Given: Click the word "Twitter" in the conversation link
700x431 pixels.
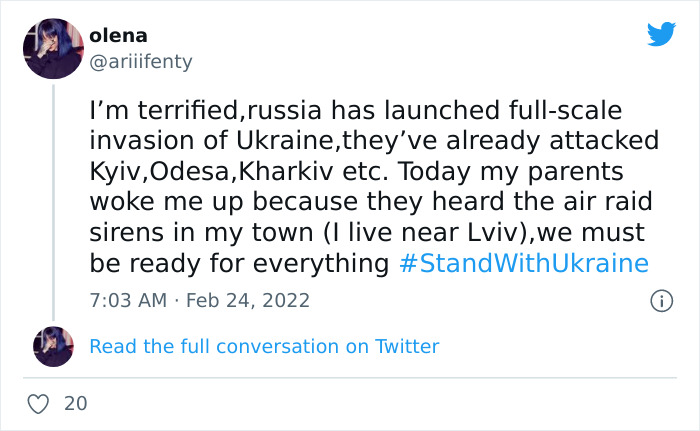Looking at the screenshot, I should 407,346.
